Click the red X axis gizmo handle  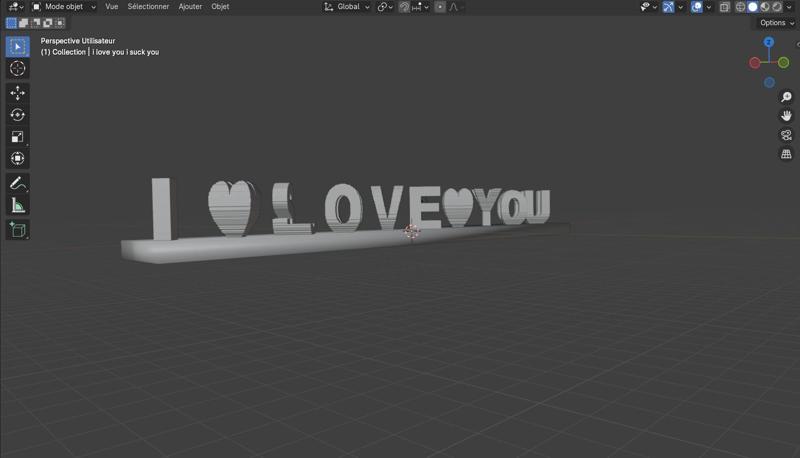(755, 63)
